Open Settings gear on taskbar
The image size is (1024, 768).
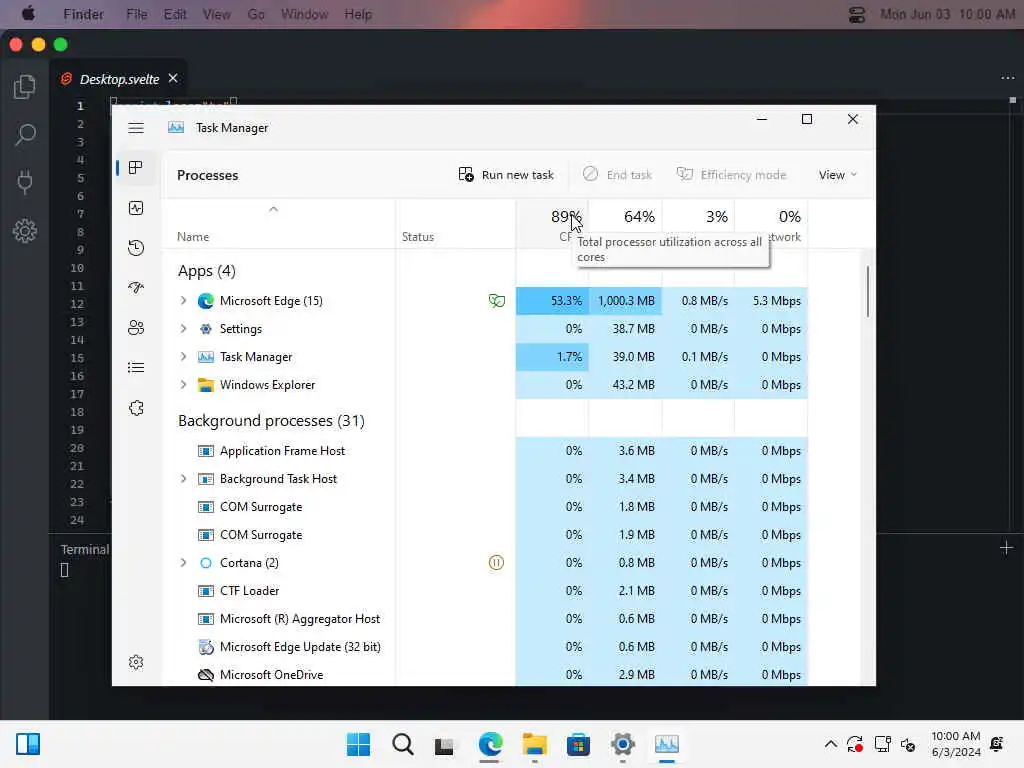pyautogui.click(x=623, y=744)
